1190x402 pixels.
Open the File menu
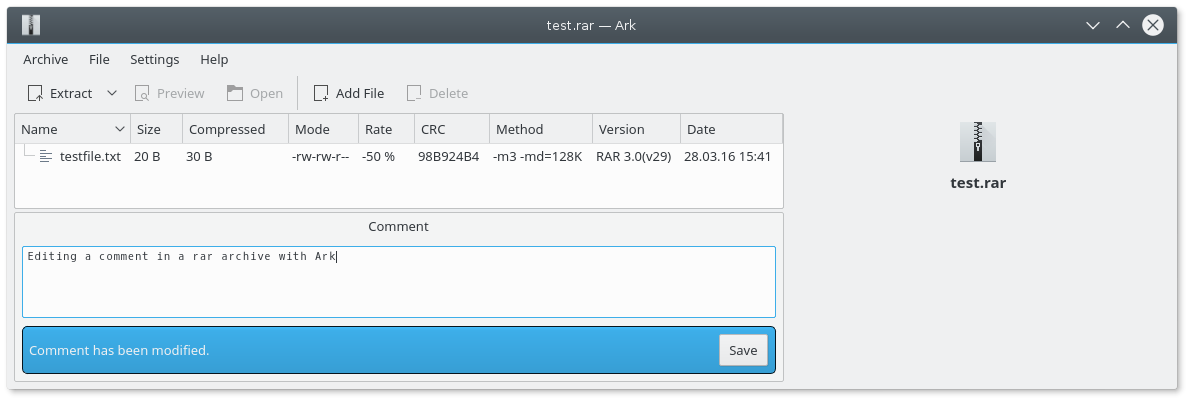pyautogui.click(x=99, y=59)
